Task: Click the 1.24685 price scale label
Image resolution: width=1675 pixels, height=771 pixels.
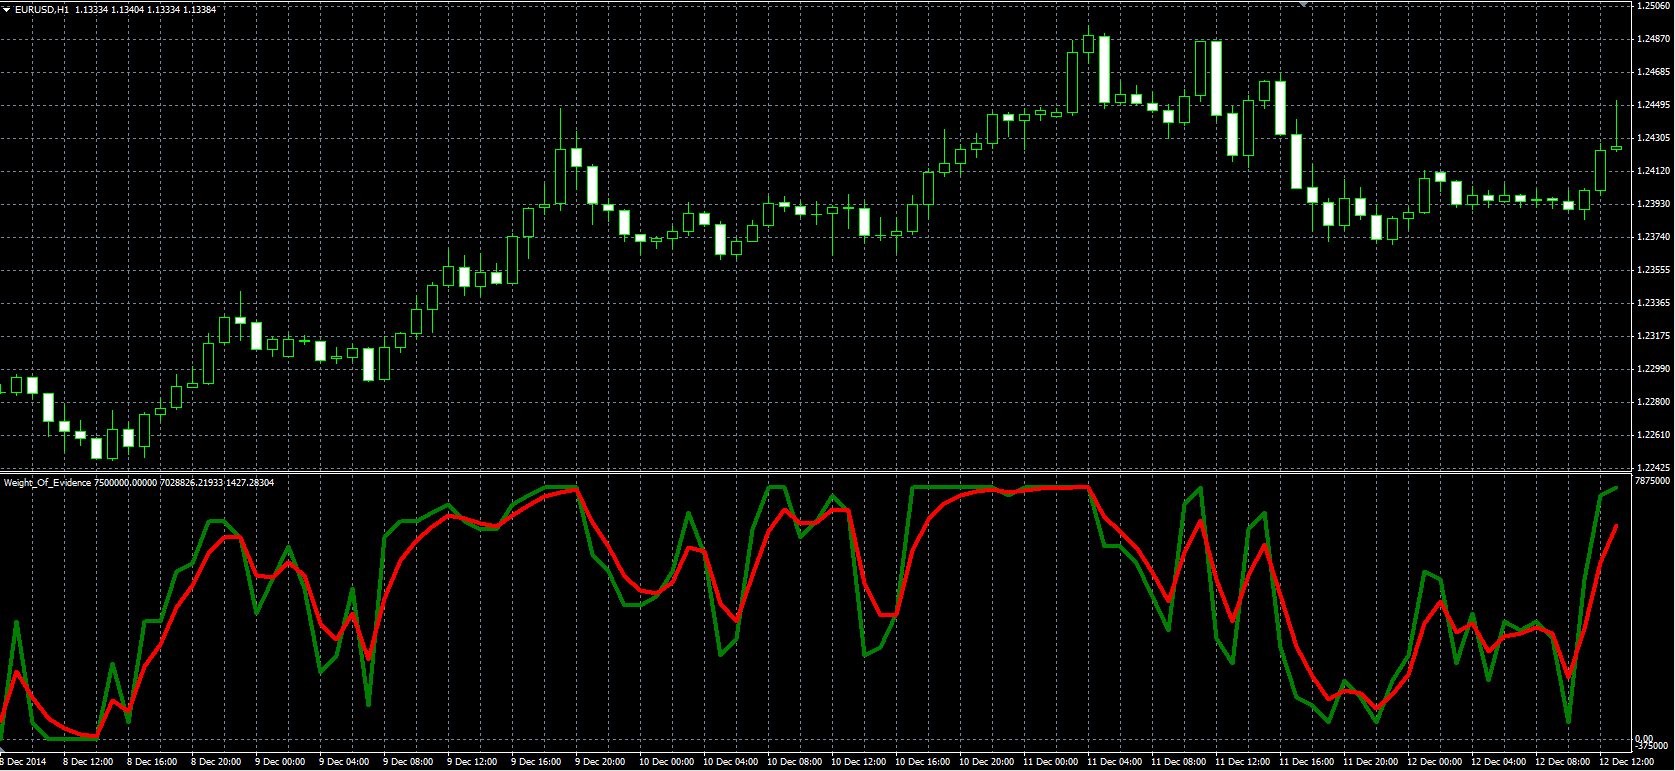Action: point(1655,72)
